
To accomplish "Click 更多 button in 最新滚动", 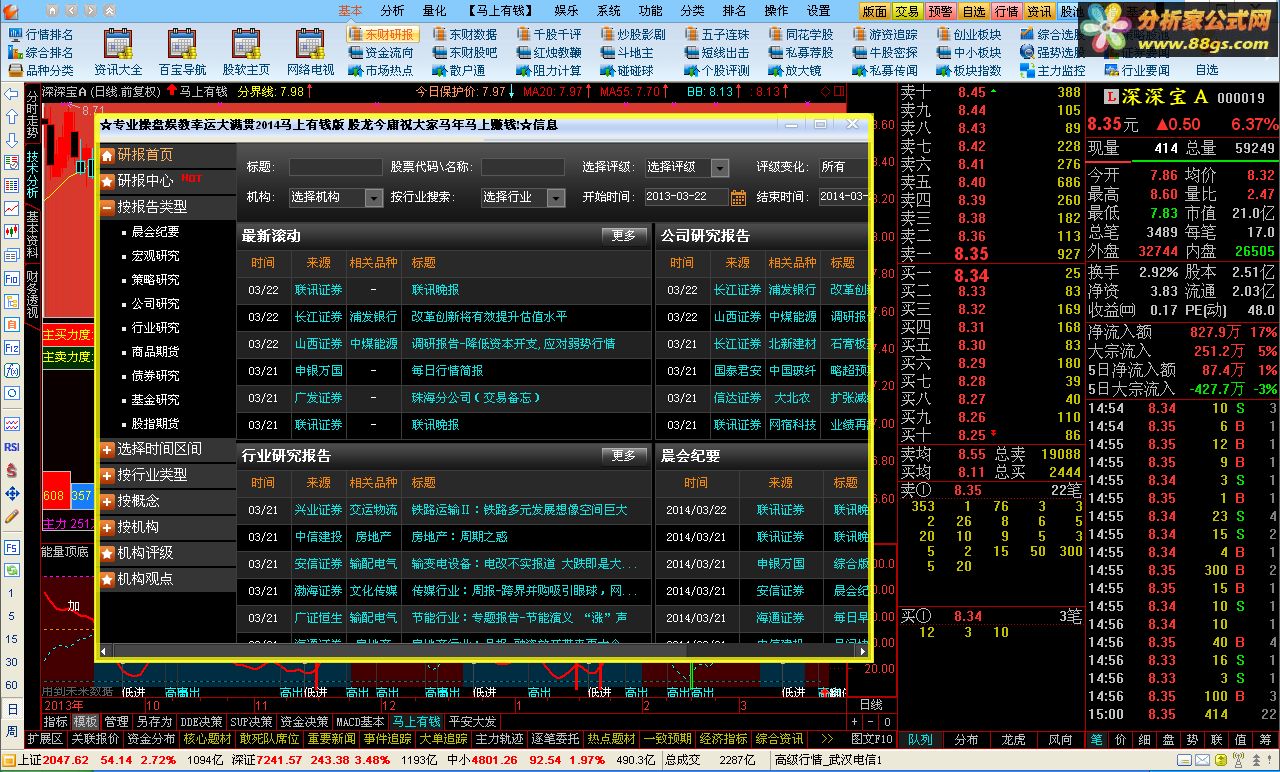I will (624, 236).
